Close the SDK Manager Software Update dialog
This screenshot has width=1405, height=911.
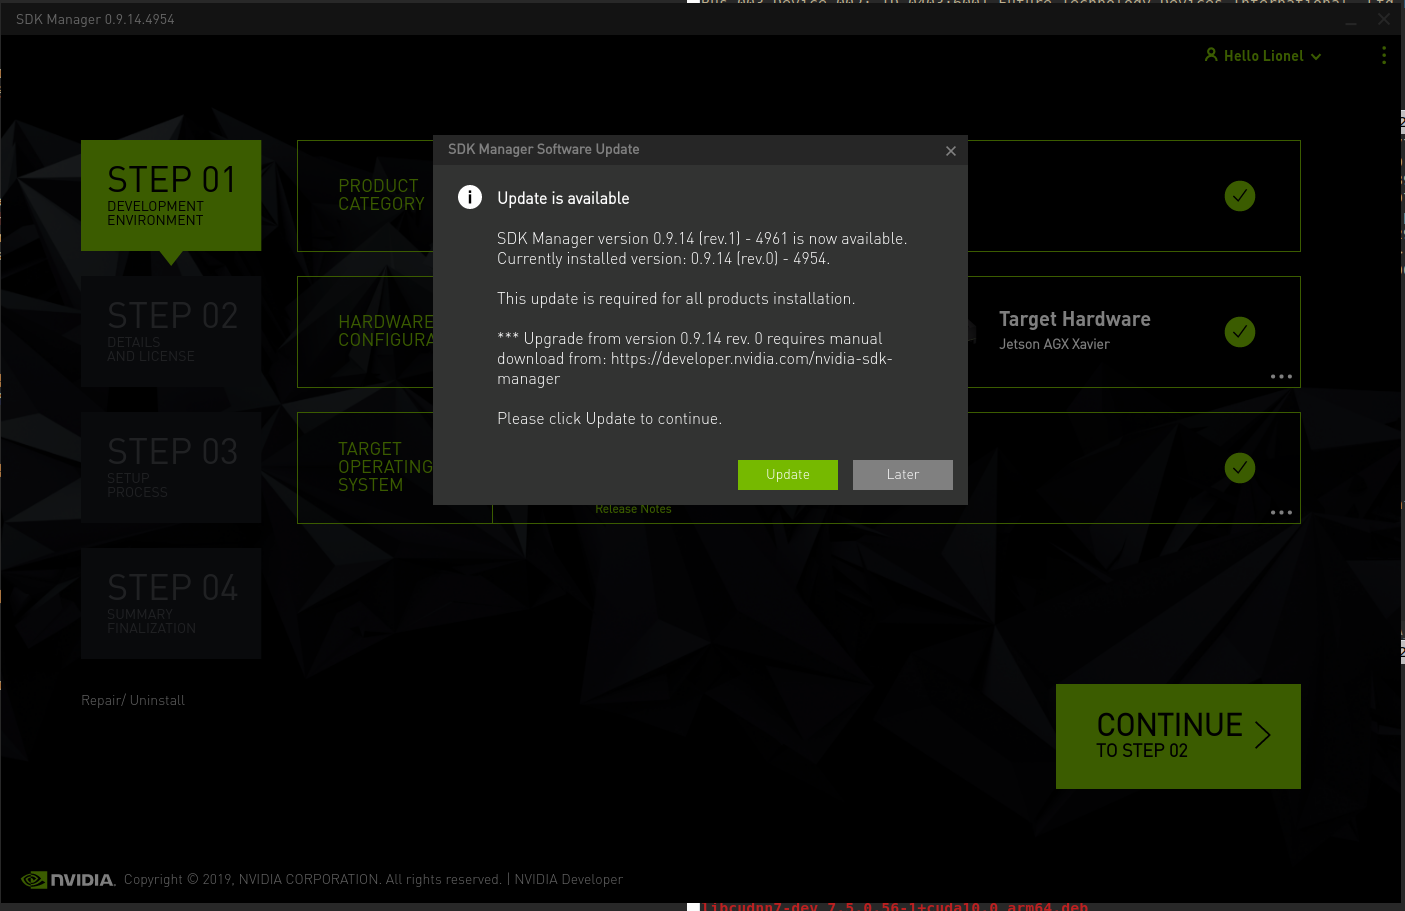[x=951, y=151]
